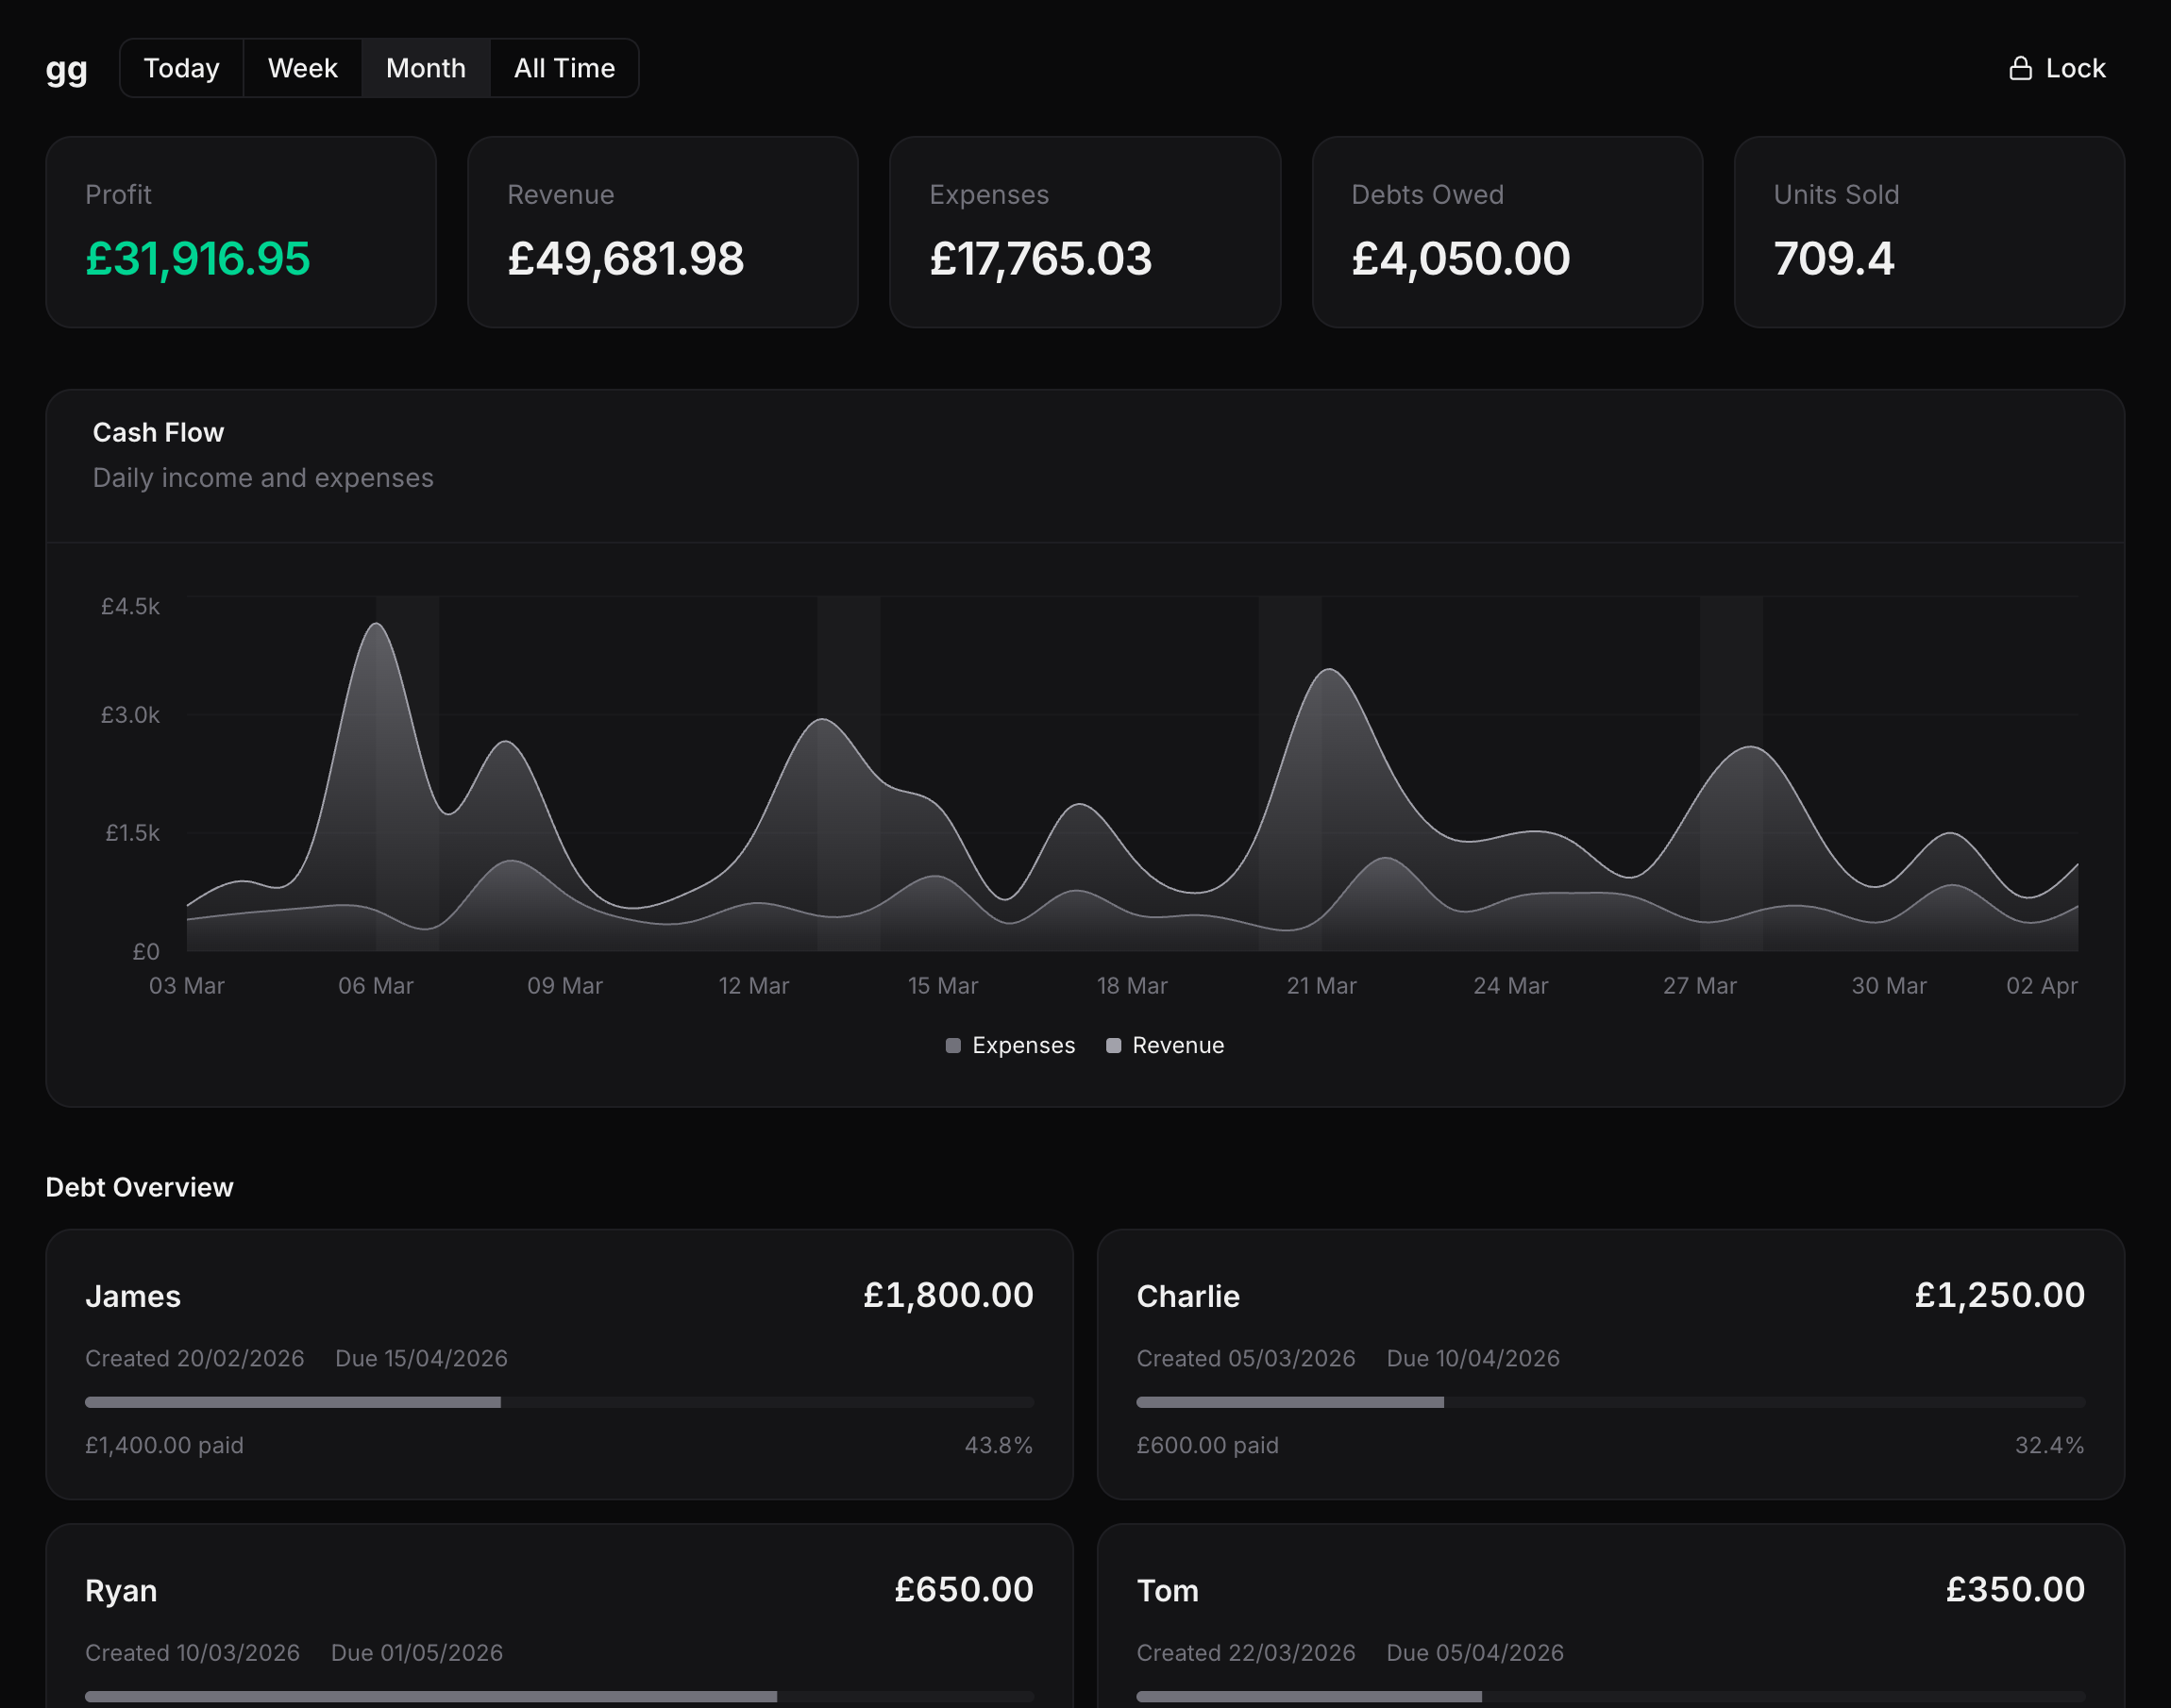Switch to the Week time filter
The width and height of the screenshot is (2171, 1708).
301,67
